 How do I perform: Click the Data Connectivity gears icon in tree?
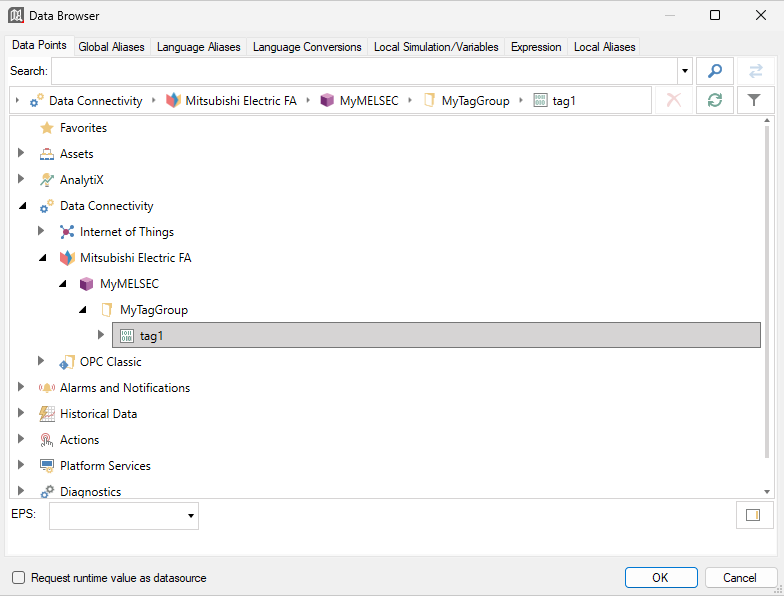tap(47, 206)
